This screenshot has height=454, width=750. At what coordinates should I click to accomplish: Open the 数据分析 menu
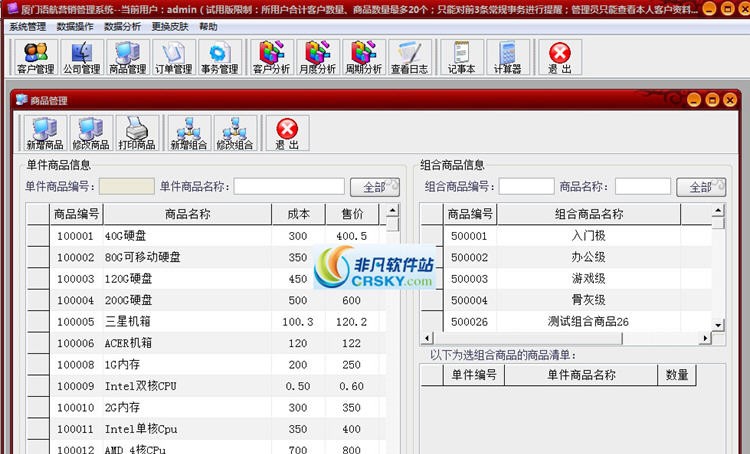pyautogui.click(x=122, y=27)
